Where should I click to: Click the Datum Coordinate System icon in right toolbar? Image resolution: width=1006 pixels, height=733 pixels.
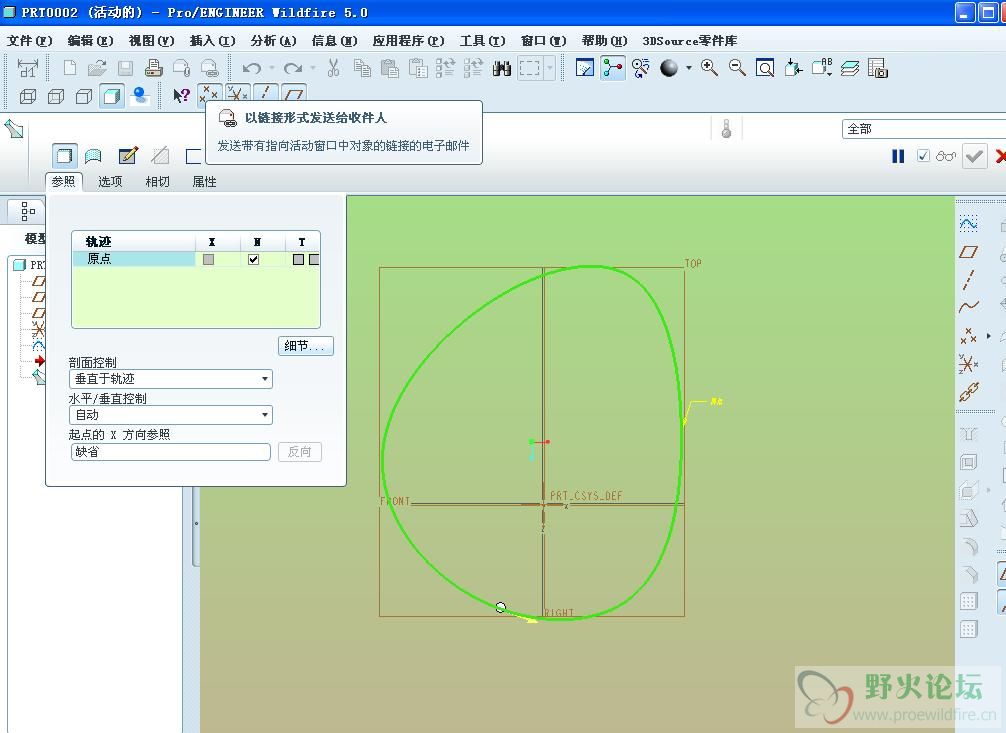968,363
